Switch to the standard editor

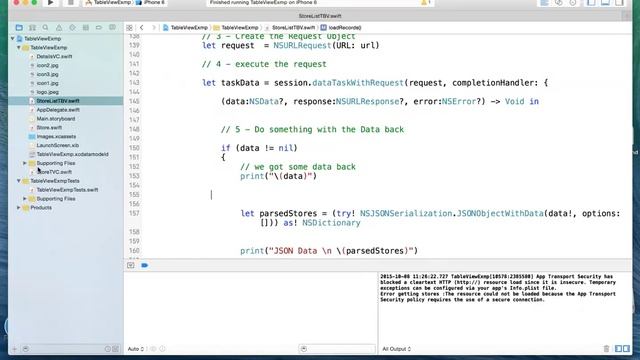point(544,2)
